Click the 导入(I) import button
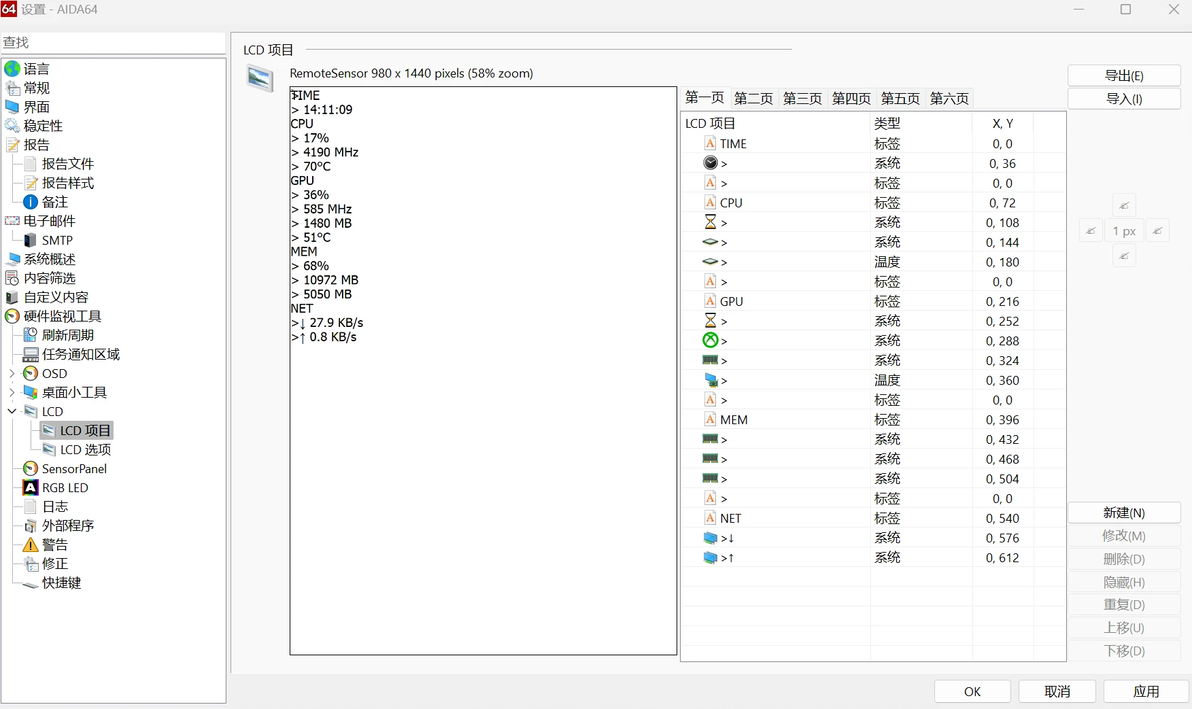1192x709 pixels. 1124,99
